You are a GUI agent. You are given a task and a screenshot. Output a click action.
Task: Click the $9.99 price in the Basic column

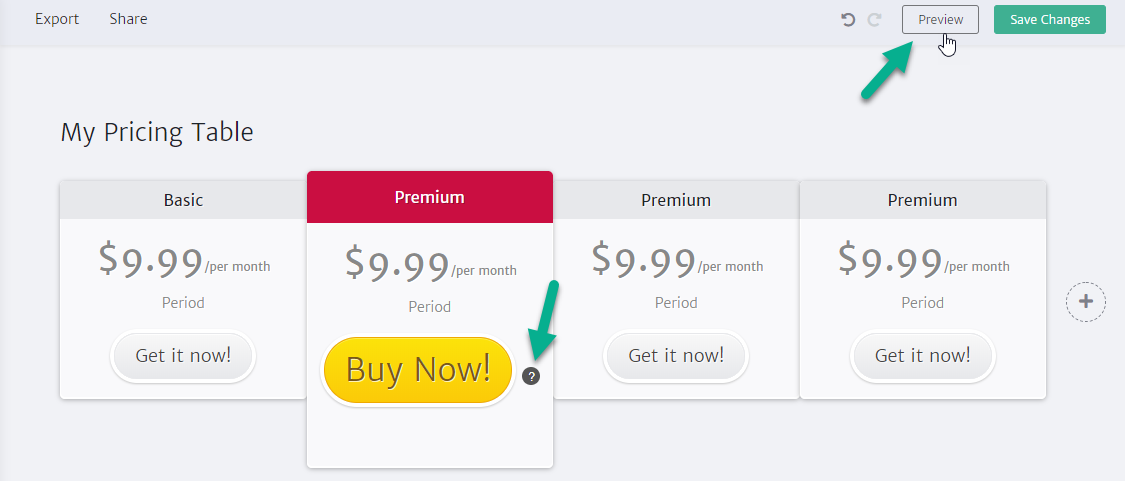150,260
